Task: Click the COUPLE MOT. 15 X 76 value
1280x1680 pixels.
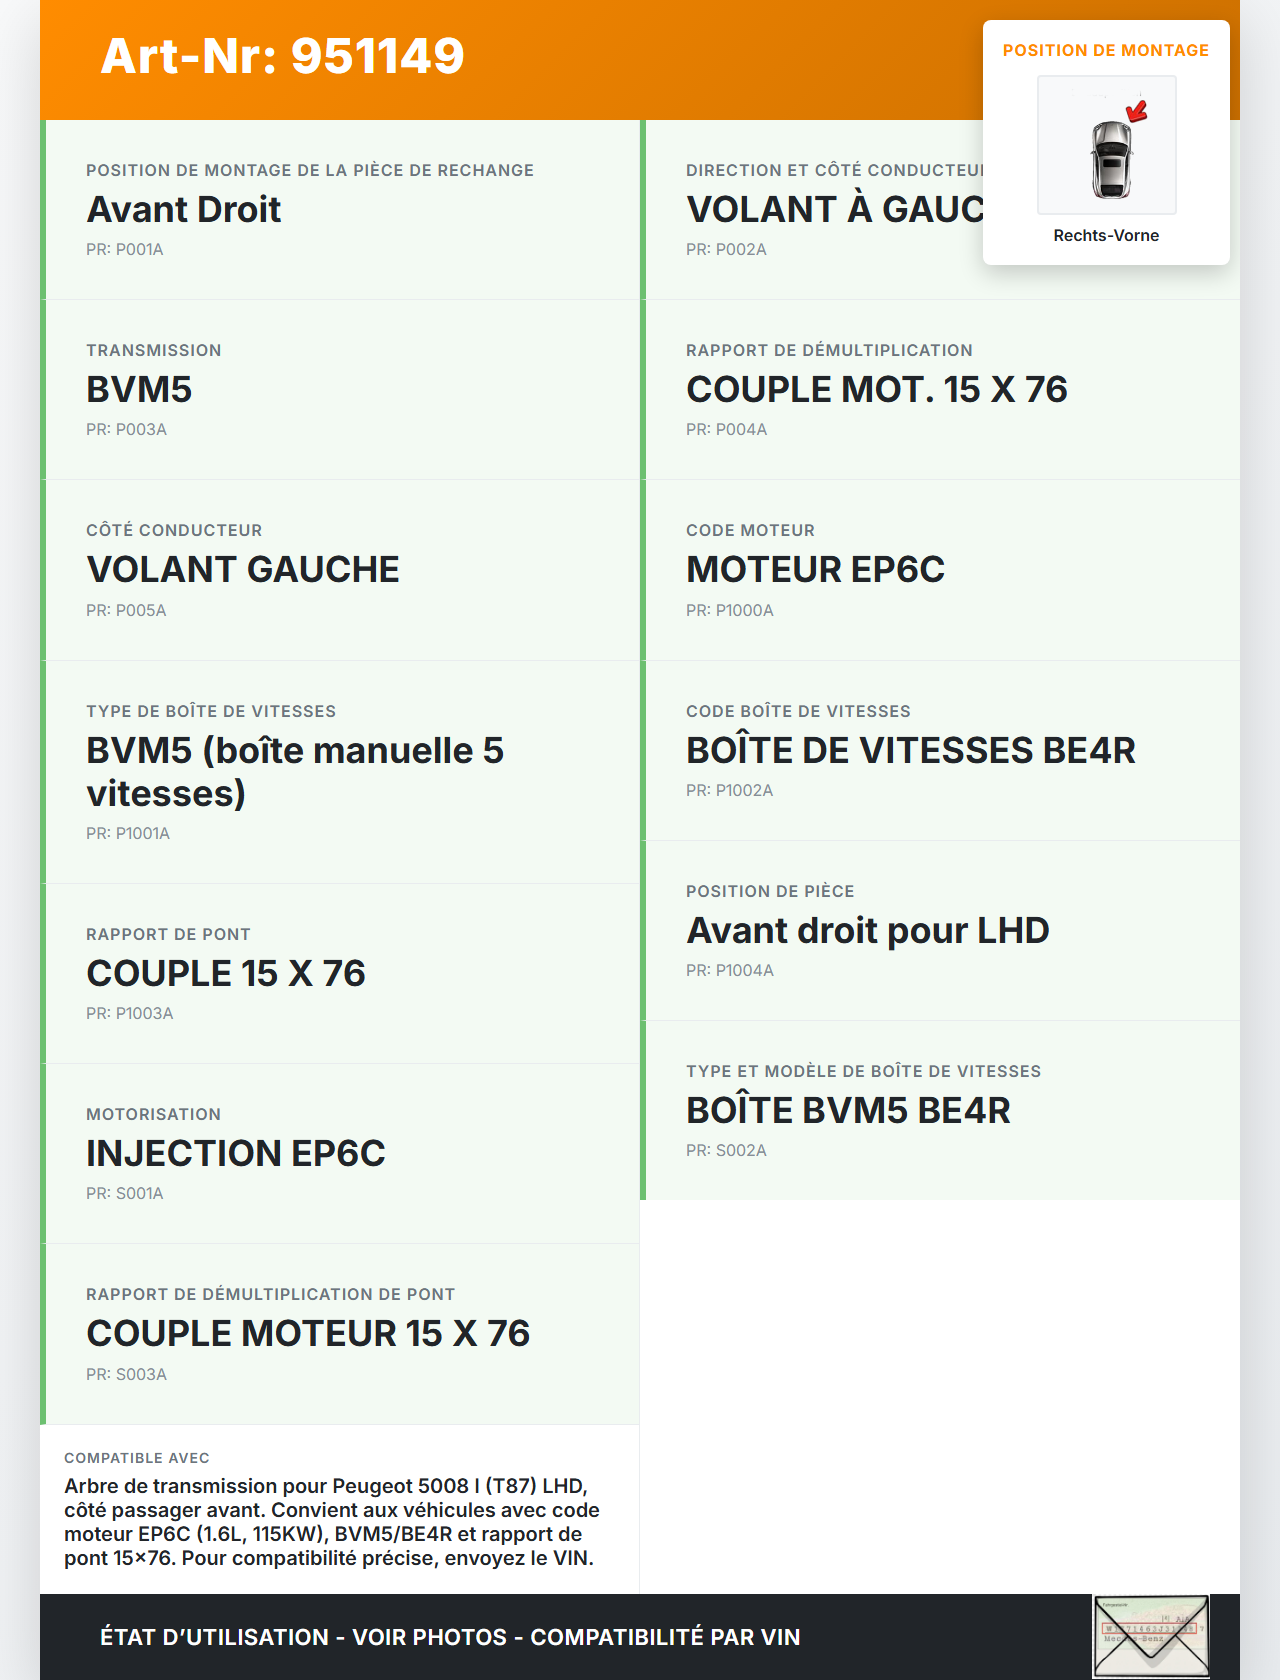Action: pos(877,390)
